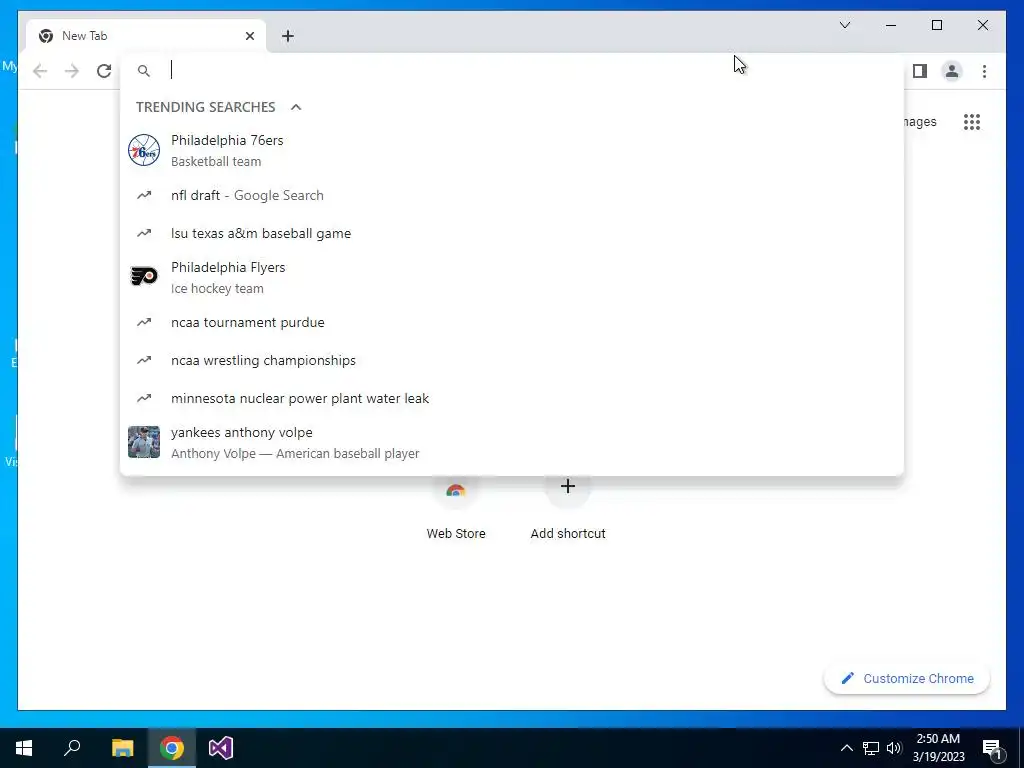This screenshot has height=768, width=1024.
Task: Select the New Tab tab
Action: pos(146,36)
